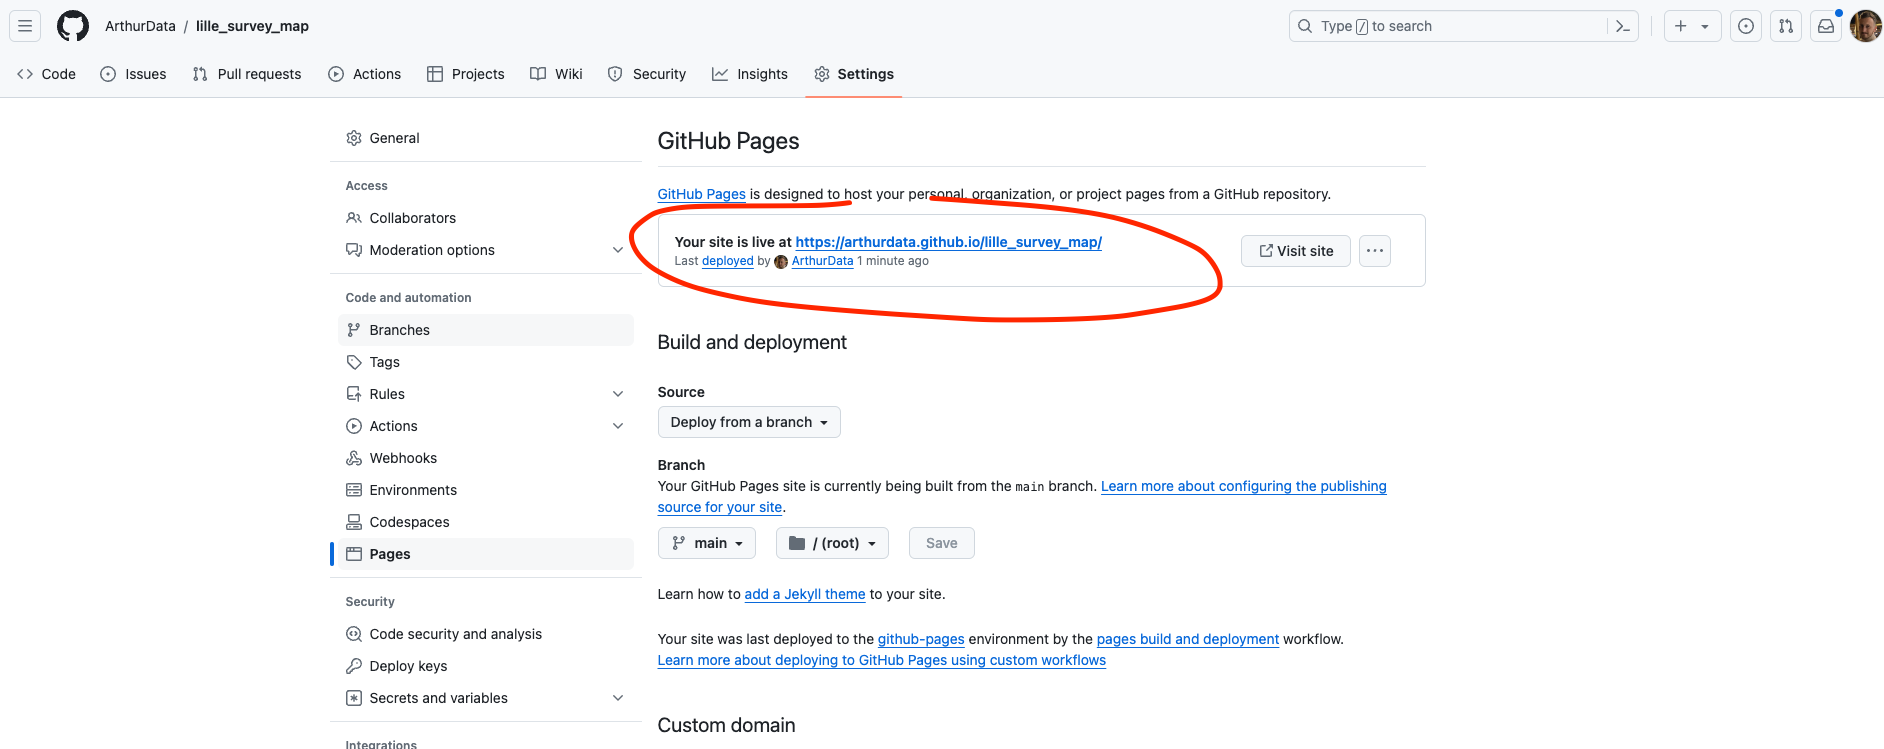
Task: Open Environments settings page
Action: click(486, 490)
